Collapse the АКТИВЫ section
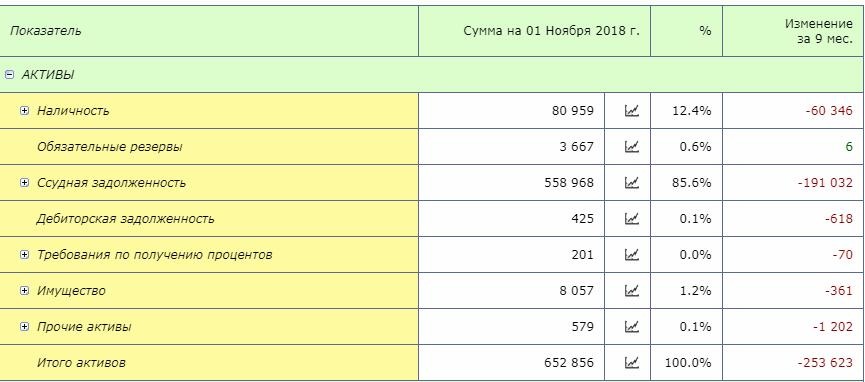The height and width of the screenshot is (382, 865). 9,75
